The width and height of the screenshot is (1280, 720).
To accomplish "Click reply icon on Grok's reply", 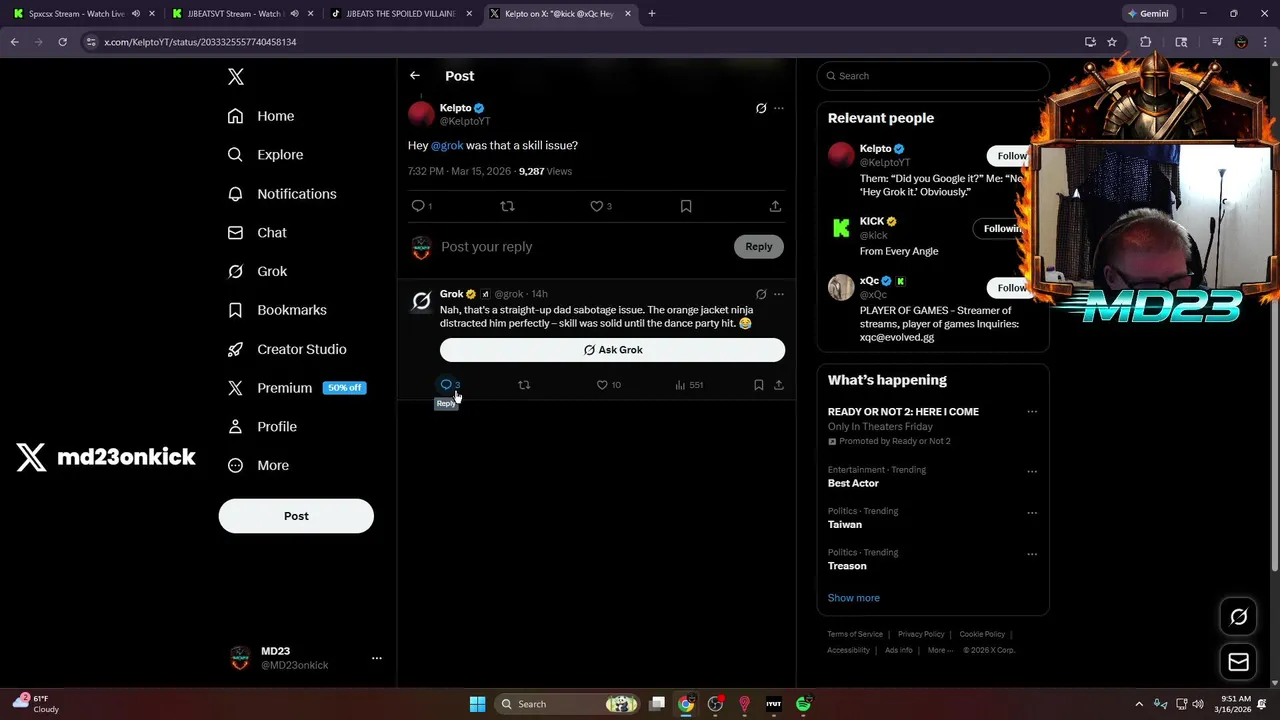I will (x=446, y=385).
